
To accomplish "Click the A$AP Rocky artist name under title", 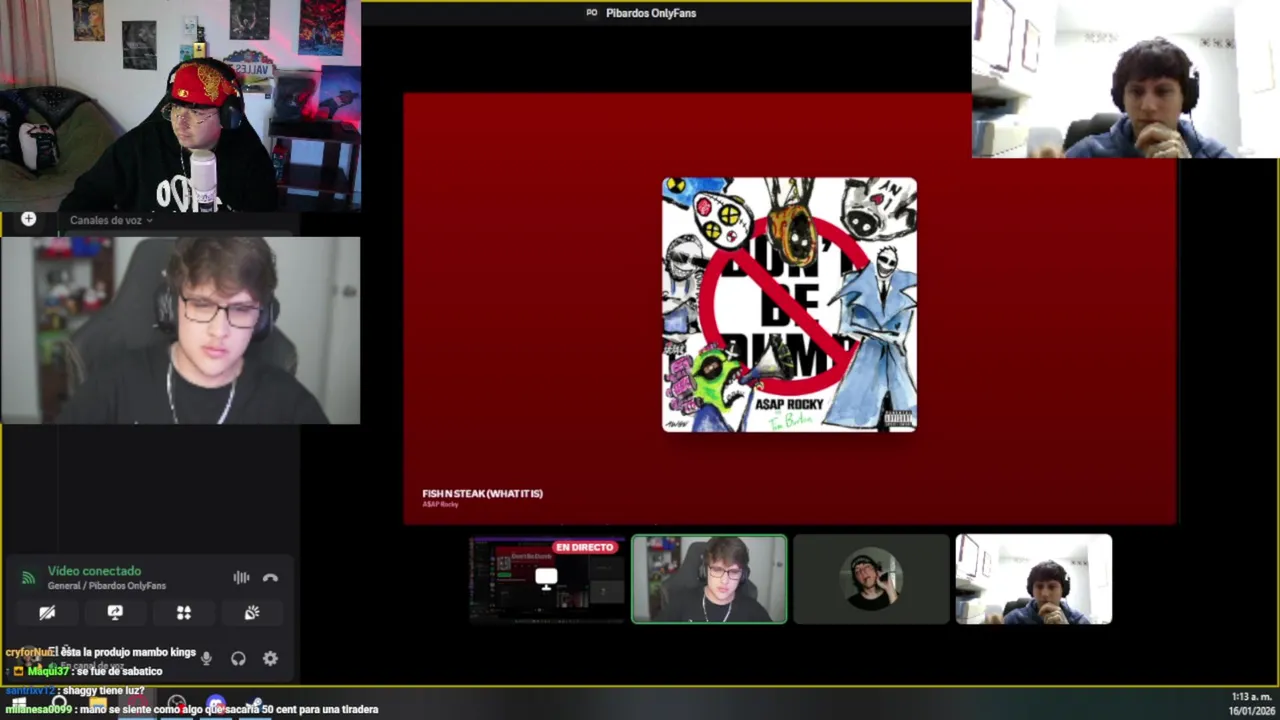I will (440, 504).
